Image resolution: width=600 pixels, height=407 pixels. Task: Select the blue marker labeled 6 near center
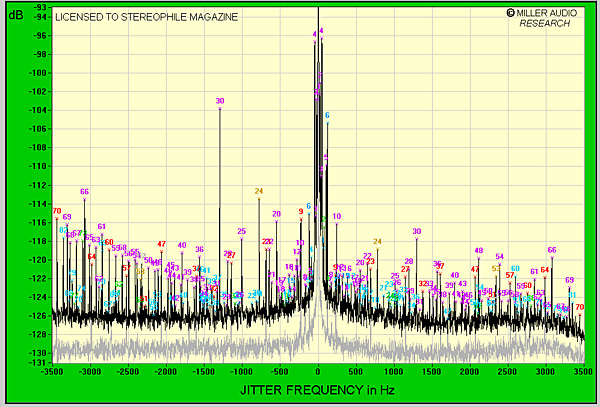click(327, 116)
